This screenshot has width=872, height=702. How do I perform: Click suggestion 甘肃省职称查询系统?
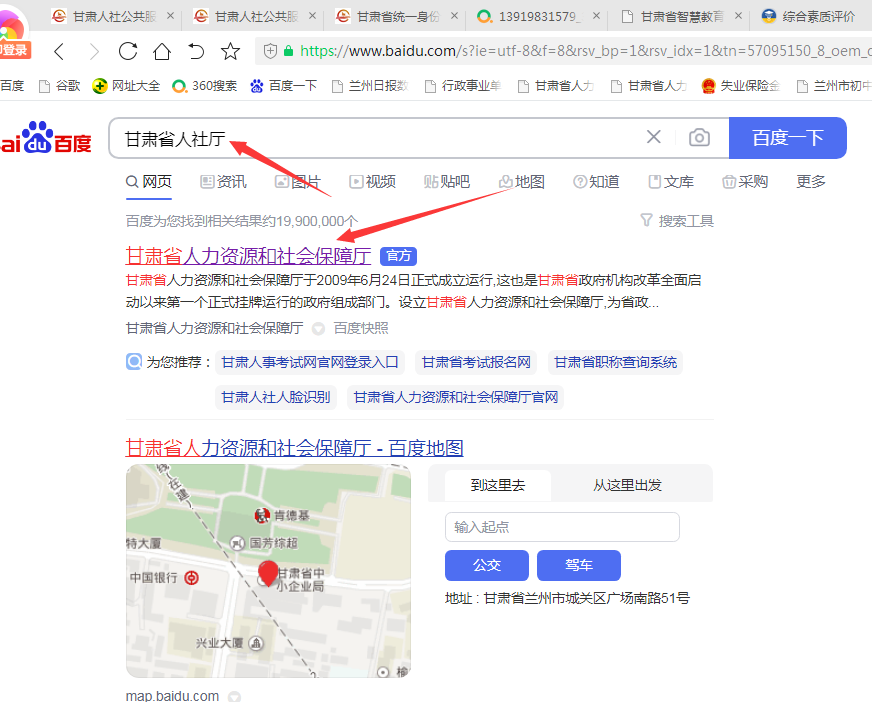(615, 362)
